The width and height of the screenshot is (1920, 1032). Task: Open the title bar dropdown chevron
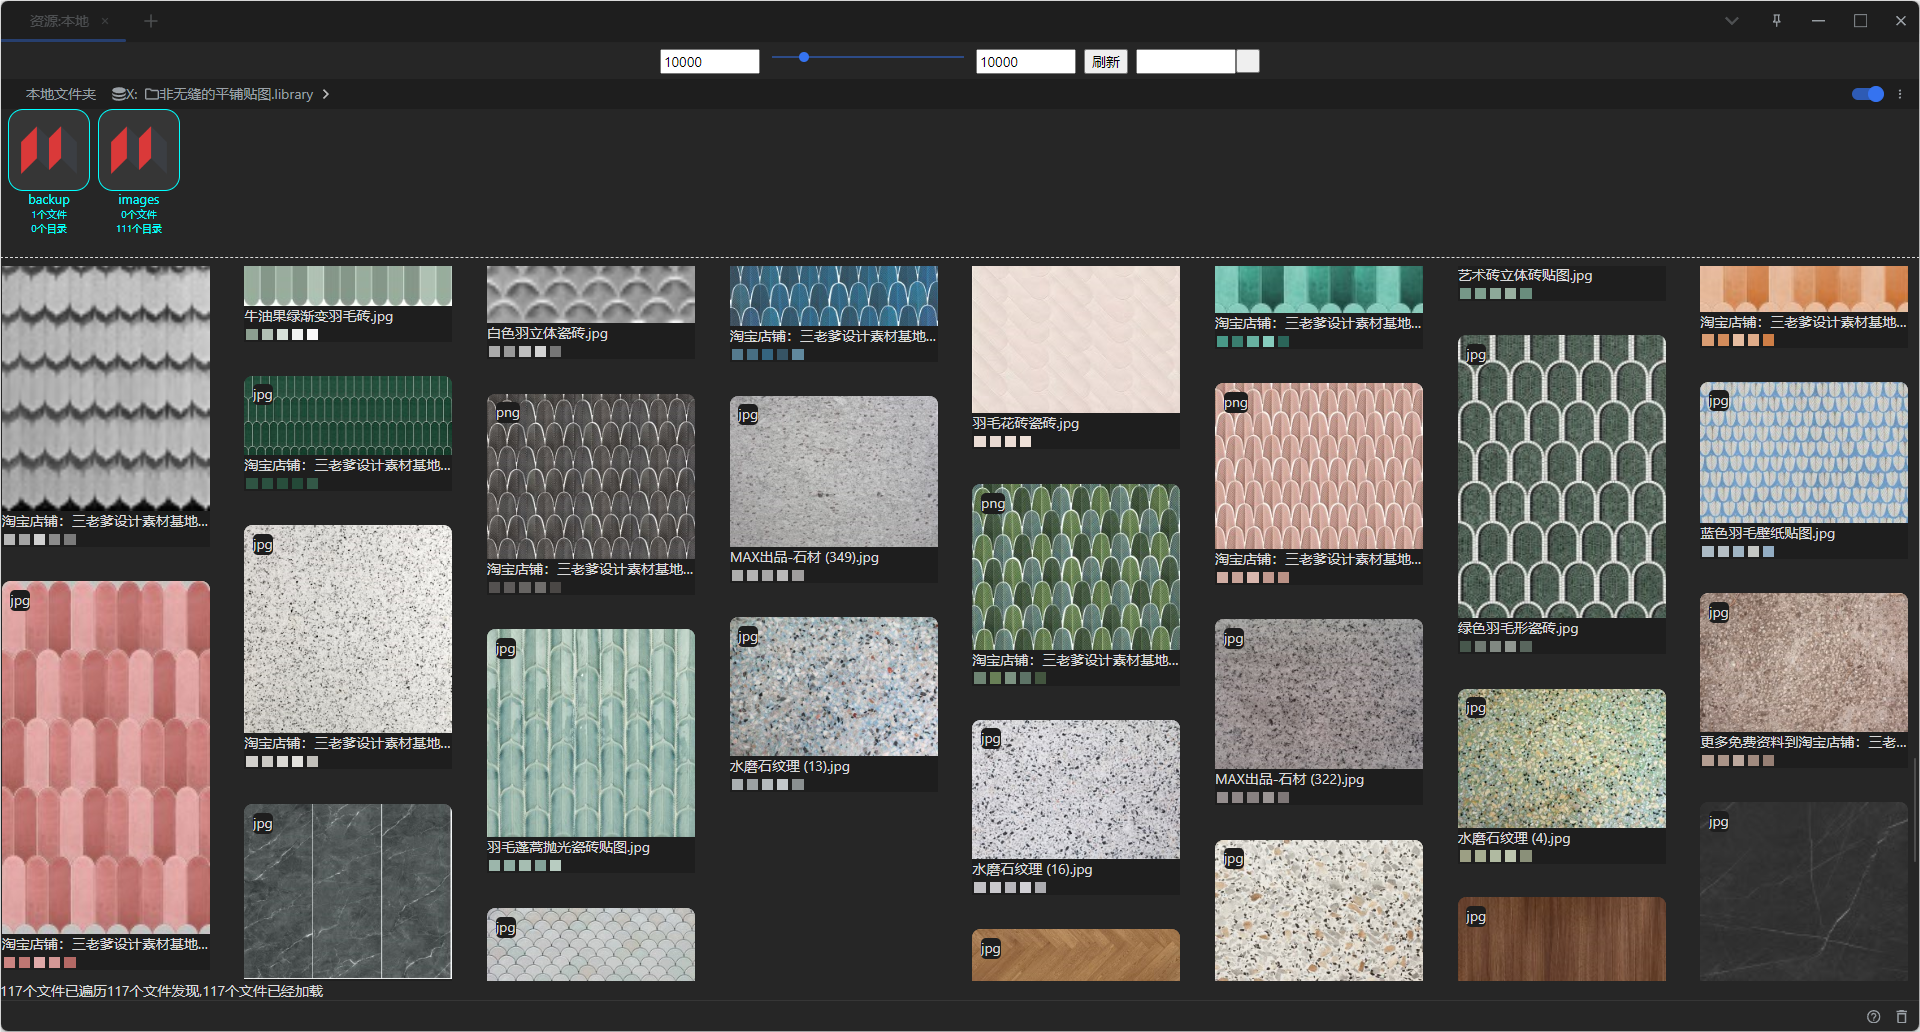tap(1731, 21)
